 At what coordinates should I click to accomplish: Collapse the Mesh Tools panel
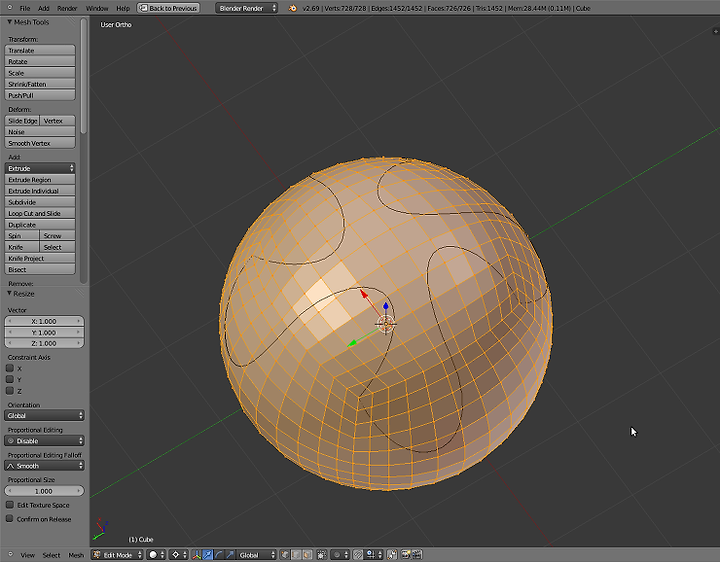pos(9,22)
